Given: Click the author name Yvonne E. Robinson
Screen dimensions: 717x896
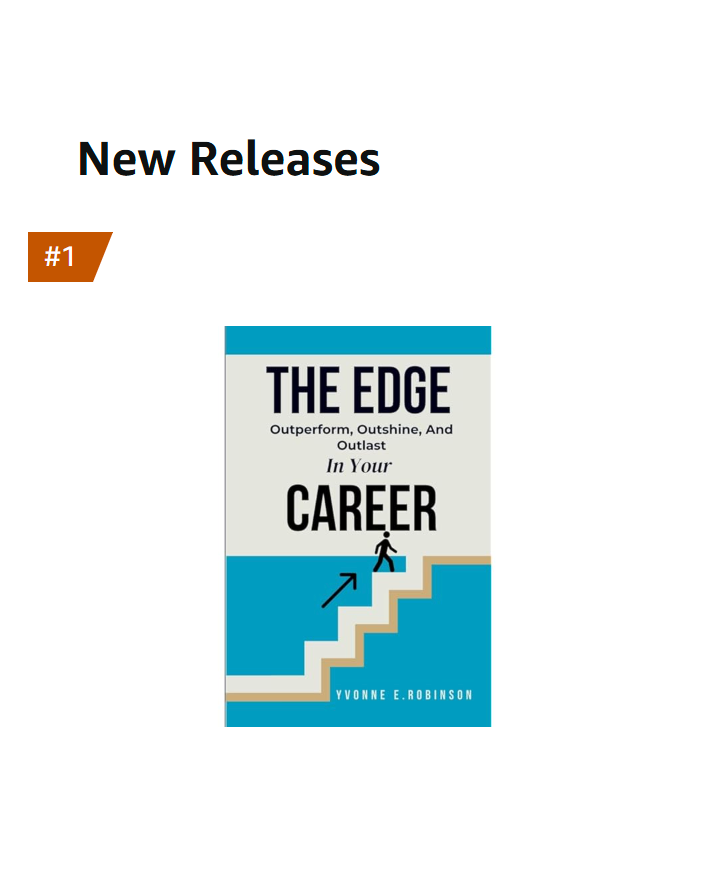Looking at the screenshot, I should point(404,695).
